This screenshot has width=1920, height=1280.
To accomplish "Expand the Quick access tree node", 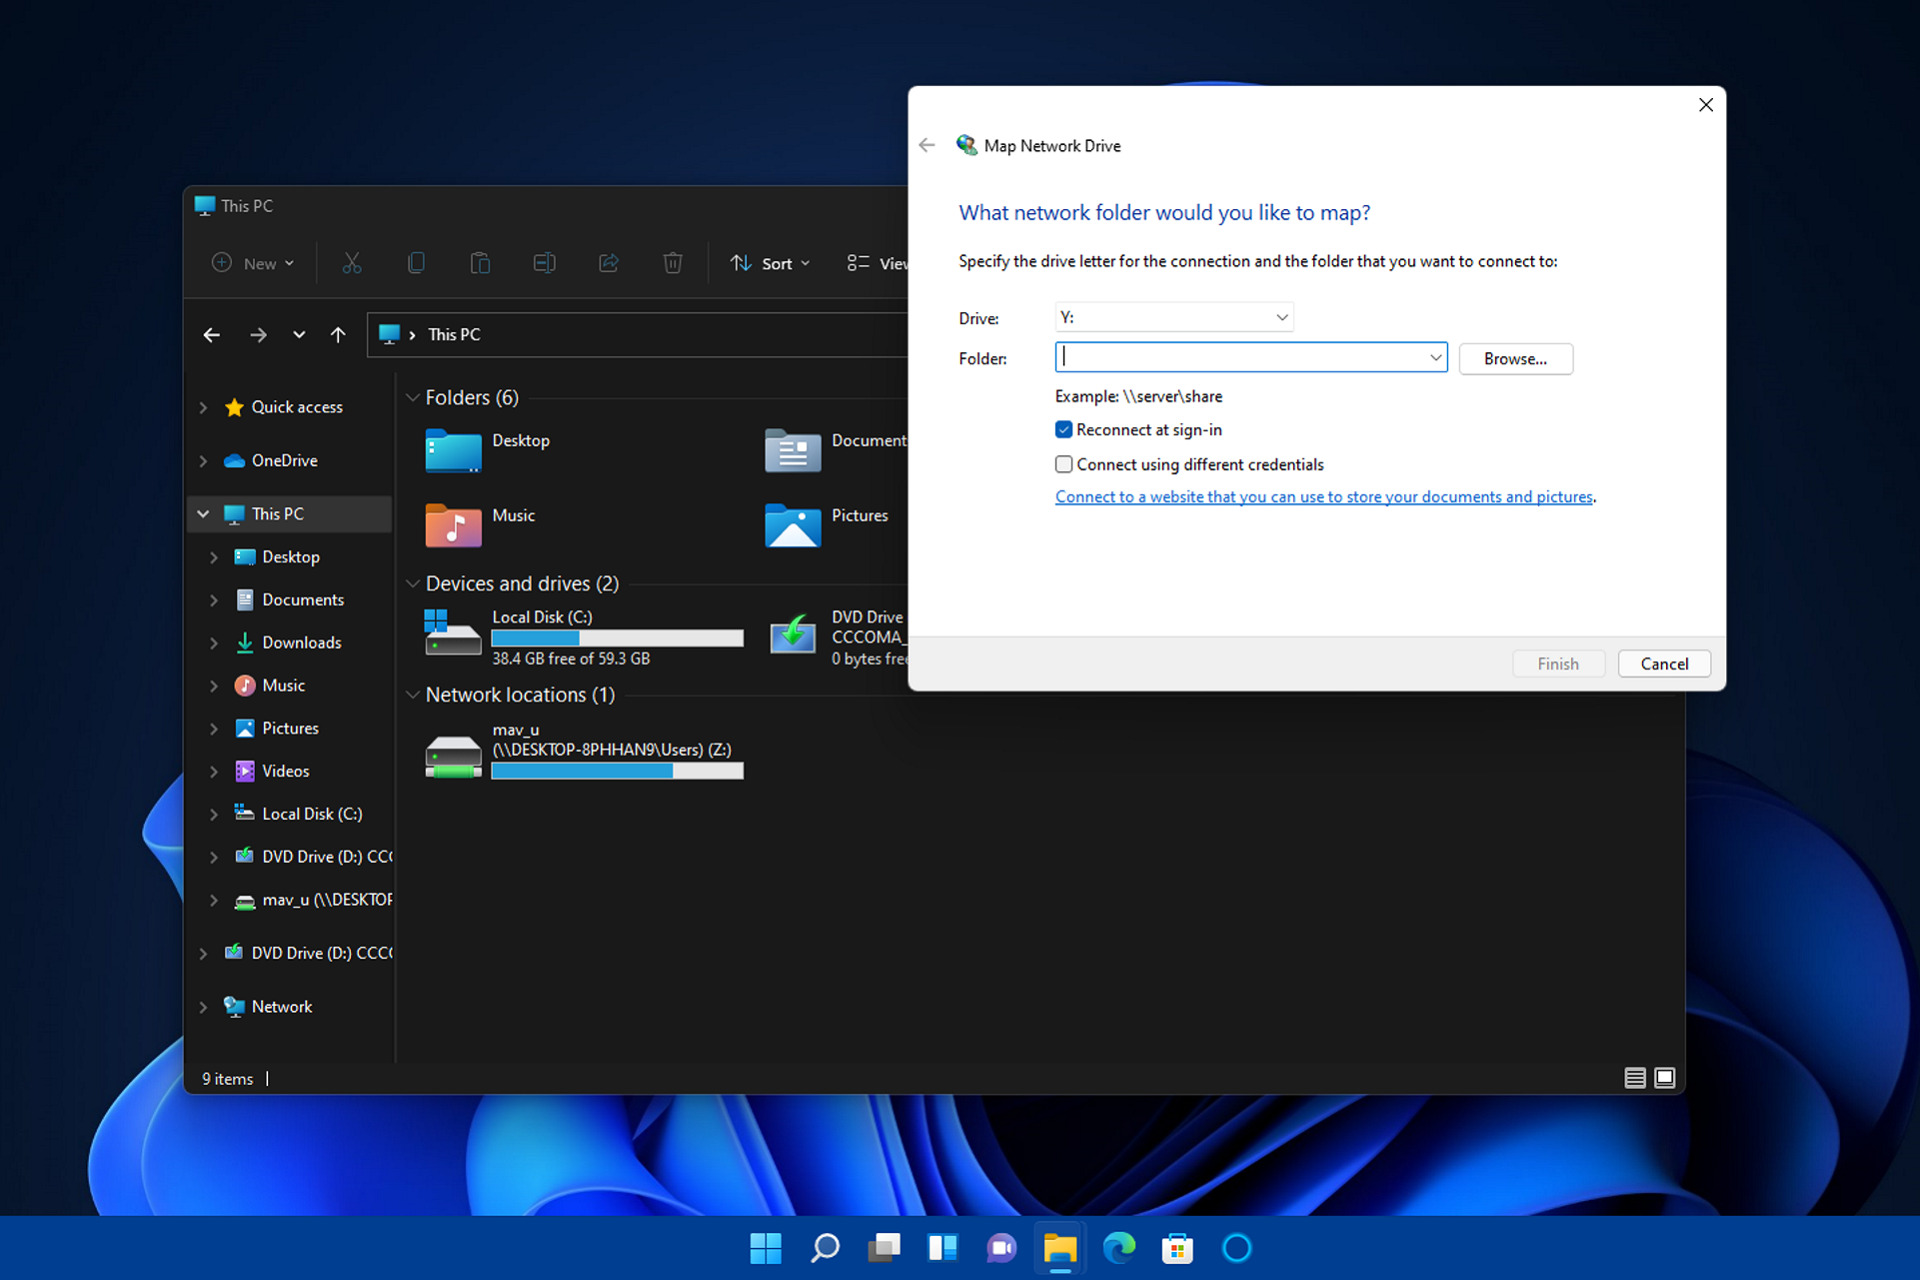I will point(203,407).
